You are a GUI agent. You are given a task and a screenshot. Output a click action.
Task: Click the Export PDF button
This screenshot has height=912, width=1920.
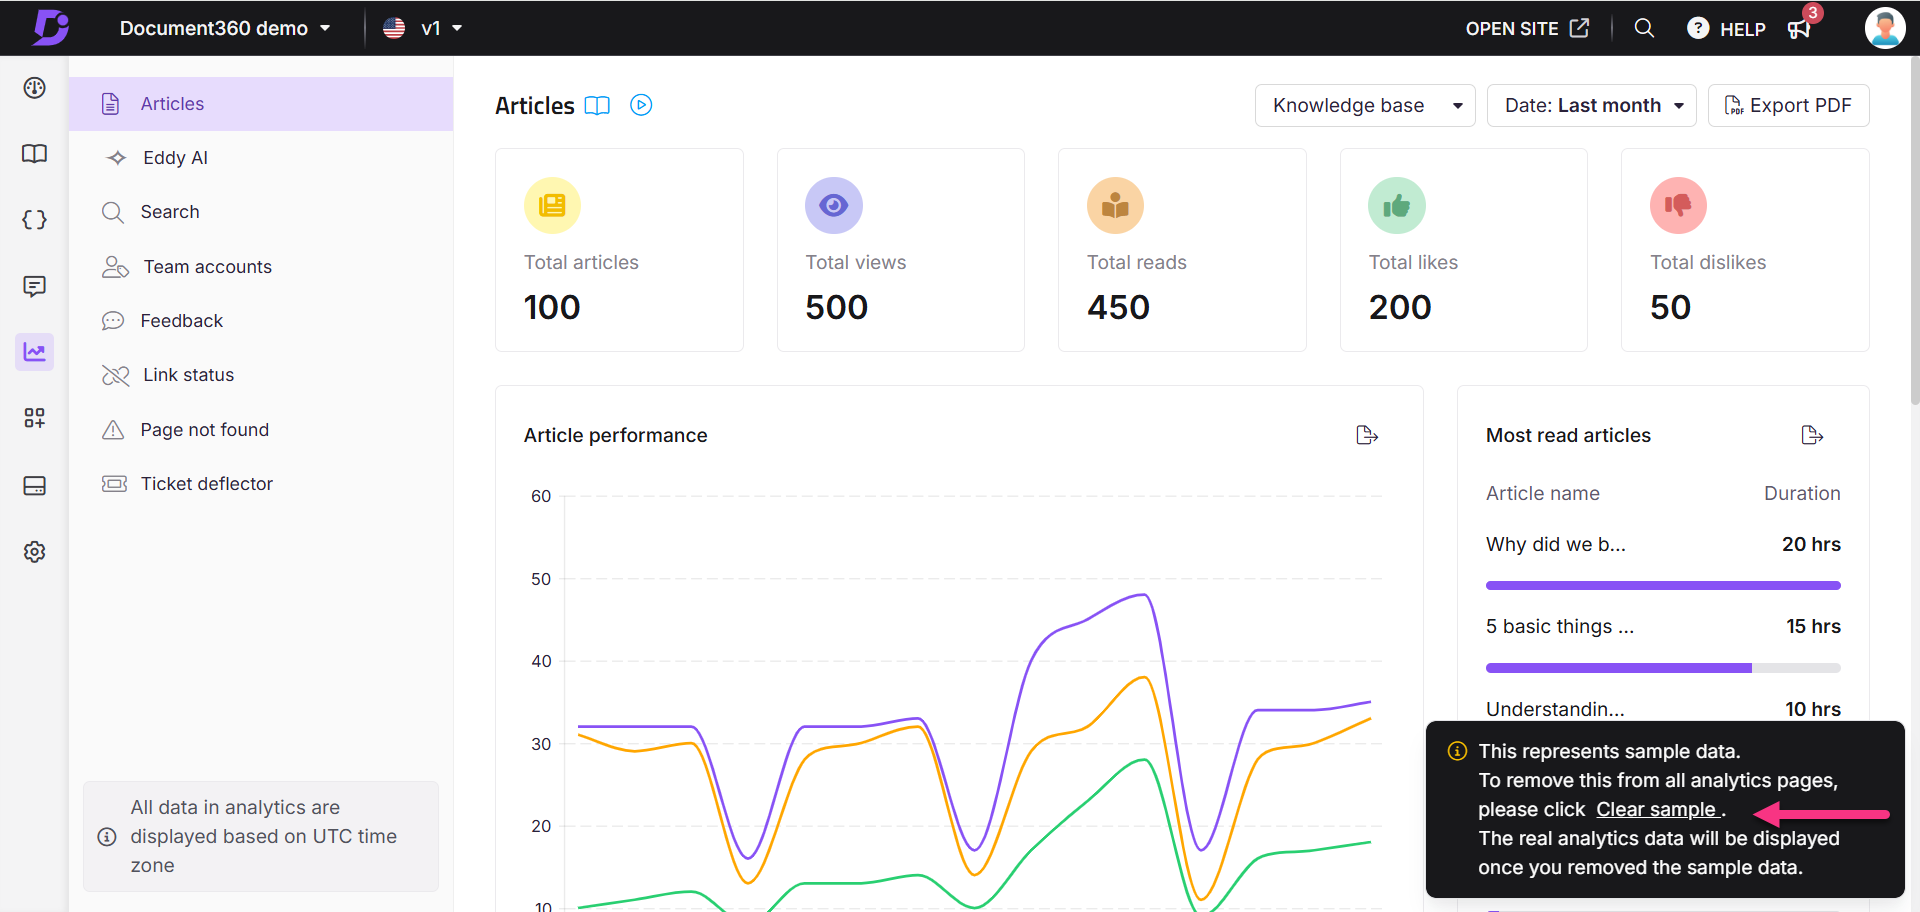pyautogui.click(x=1789, y=105)
